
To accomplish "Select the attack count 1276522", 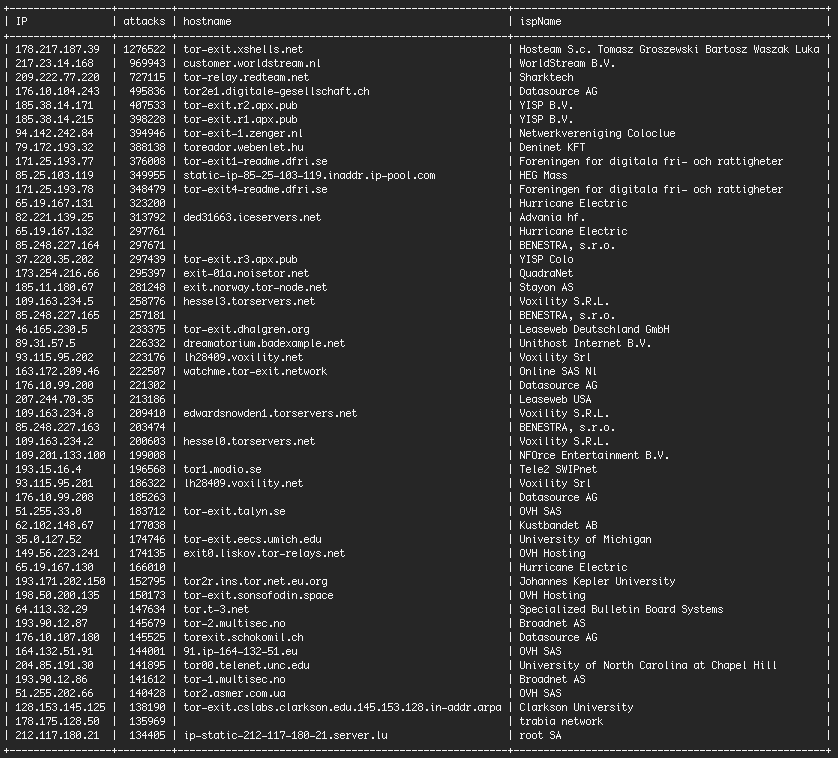I will [x=144, y=49].
